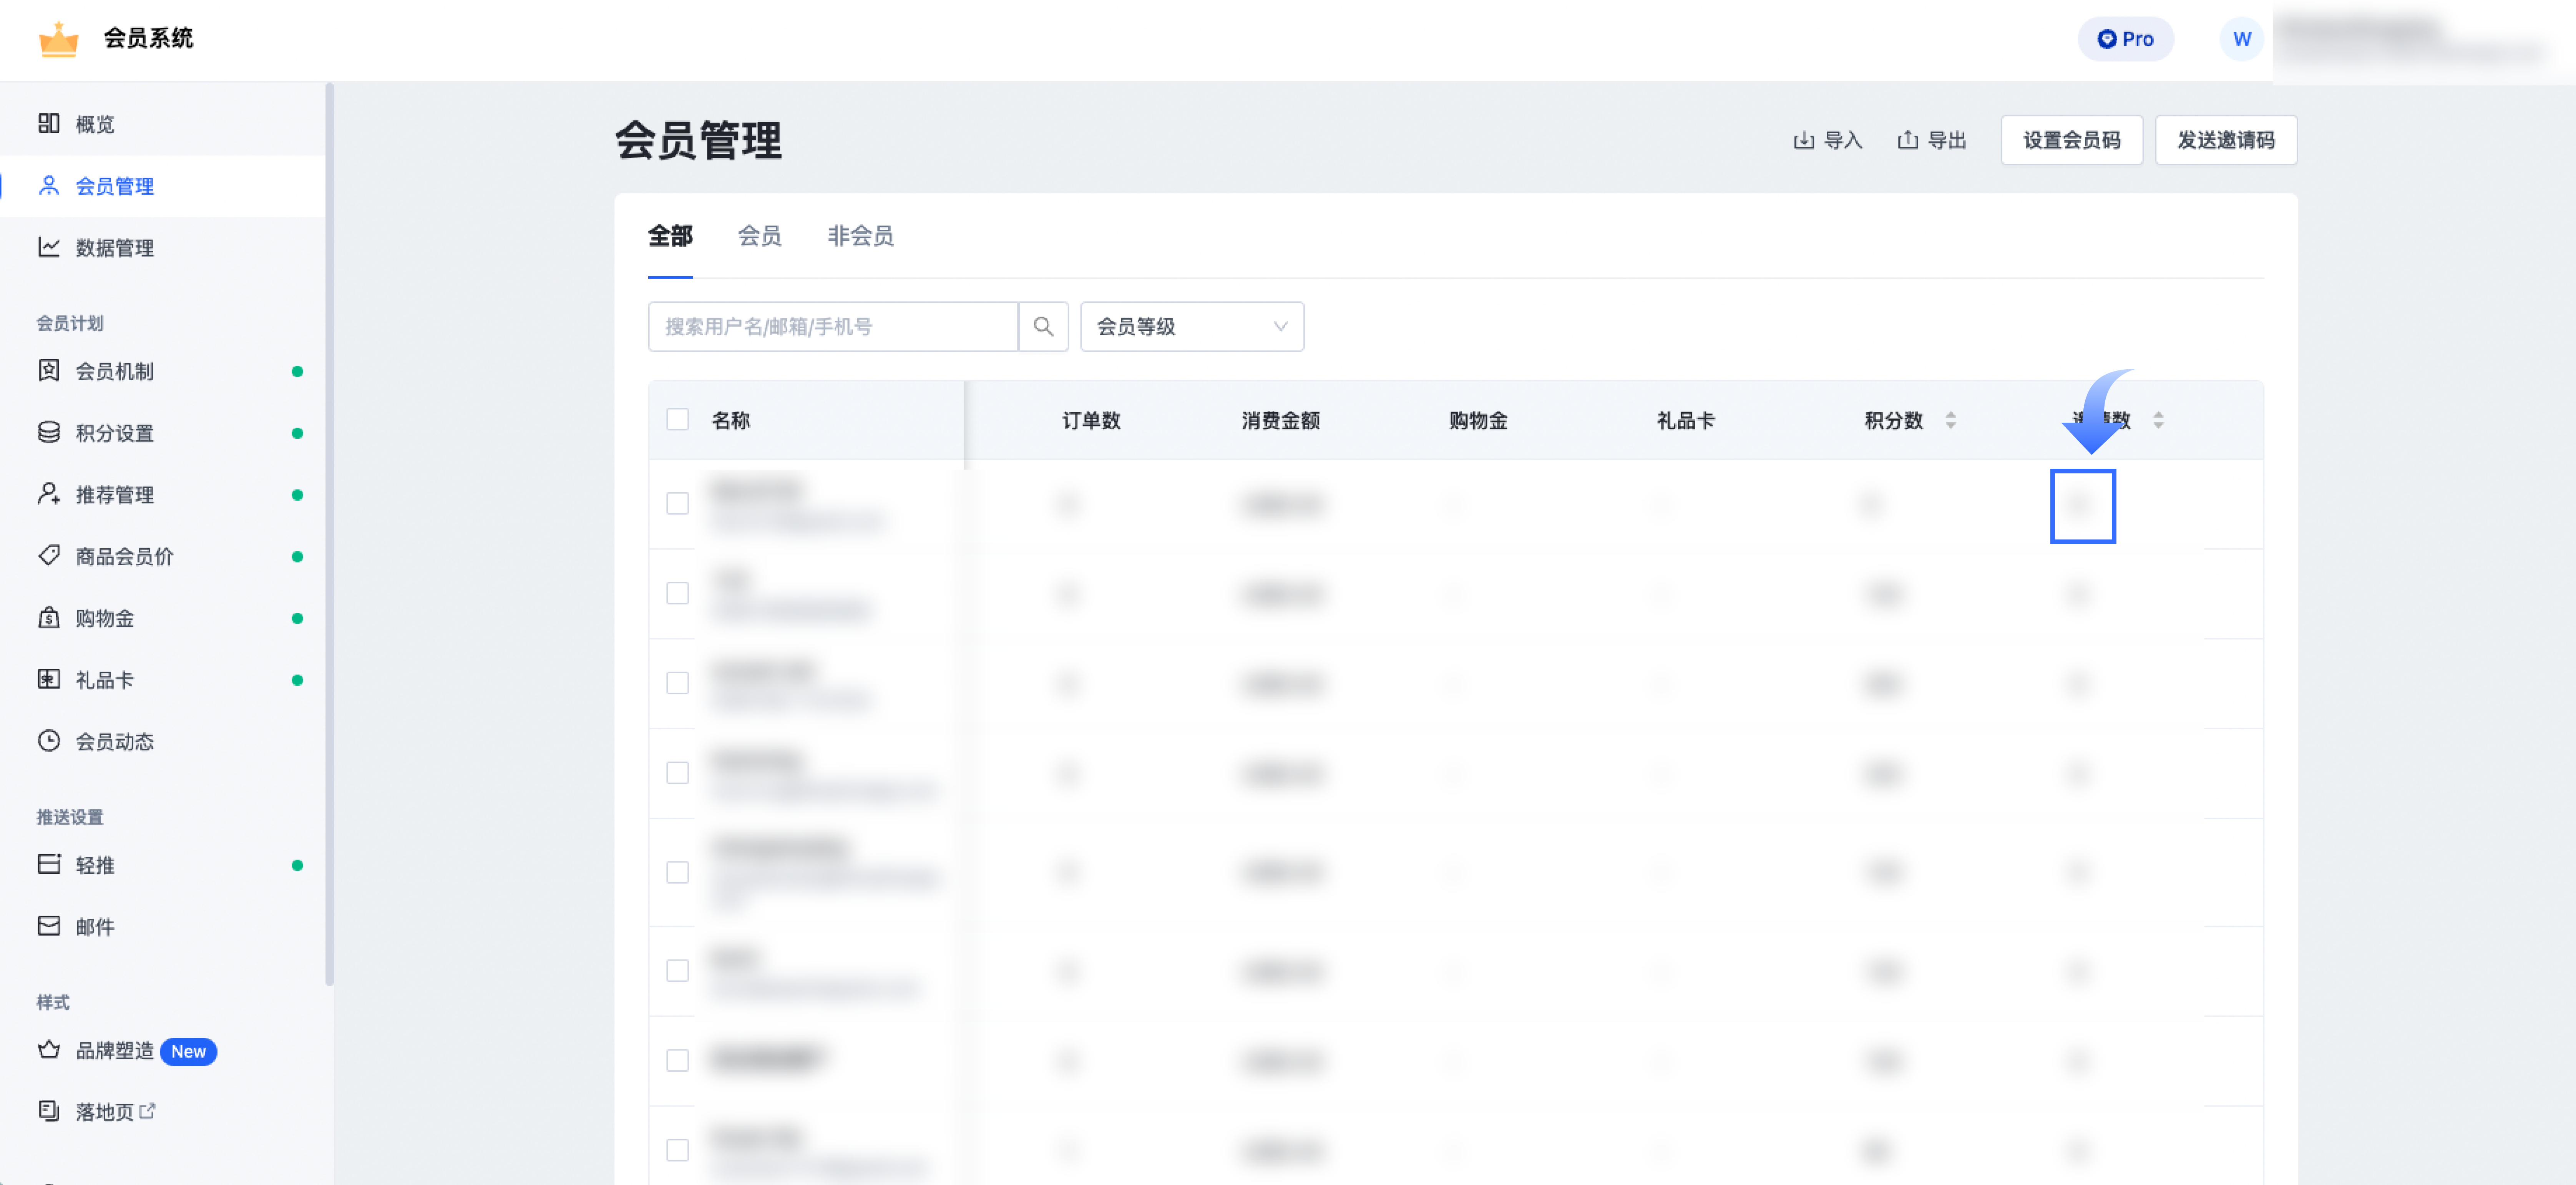Open the 推荐管理 referral section
The height and width of the screenshot is (1185, 2576).
(116, 494)
